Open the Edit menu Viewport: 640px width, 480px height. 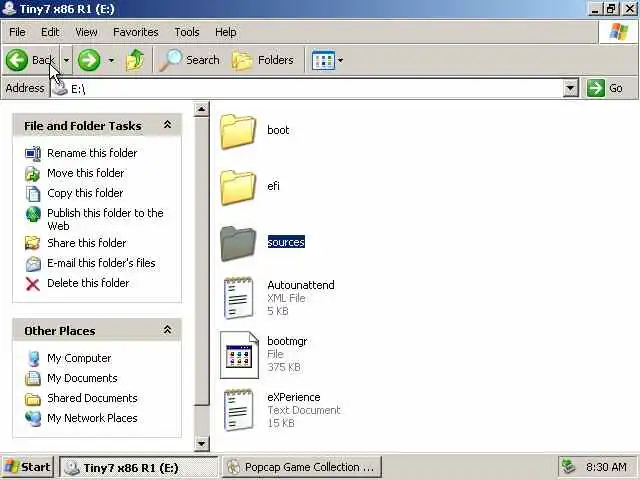point(50,32)
